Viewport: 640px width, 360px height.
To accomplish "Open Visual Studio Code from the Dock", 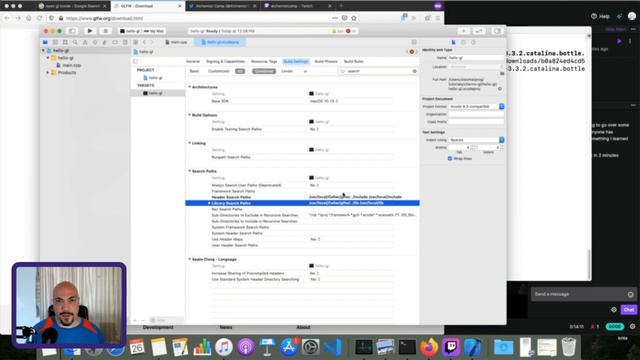I will pyautogui.click(x=333, y=347).
